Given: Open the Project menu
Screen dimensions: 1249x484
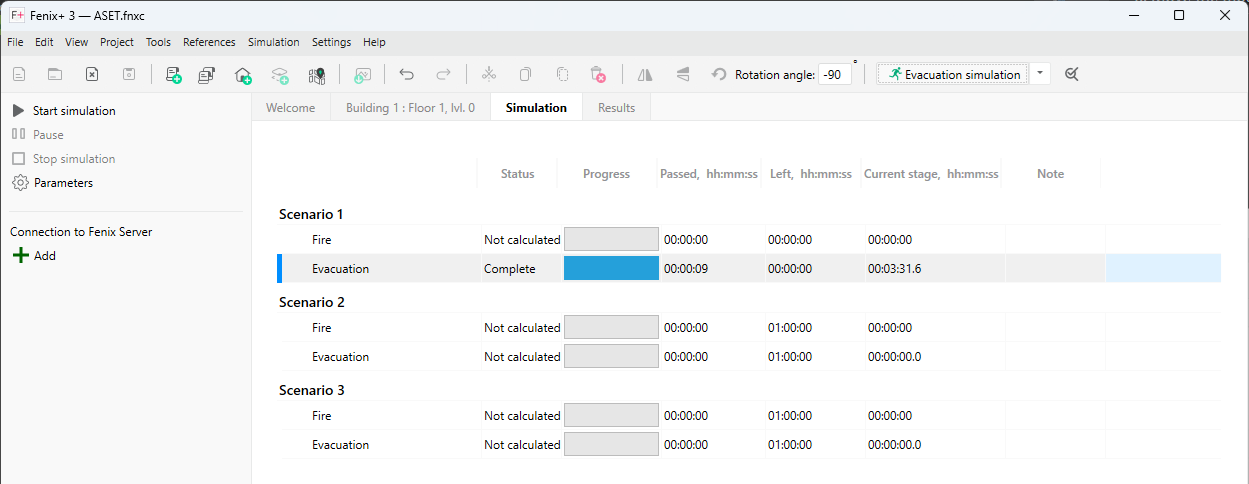Looking at the screenshot, I should click(117, 42).
